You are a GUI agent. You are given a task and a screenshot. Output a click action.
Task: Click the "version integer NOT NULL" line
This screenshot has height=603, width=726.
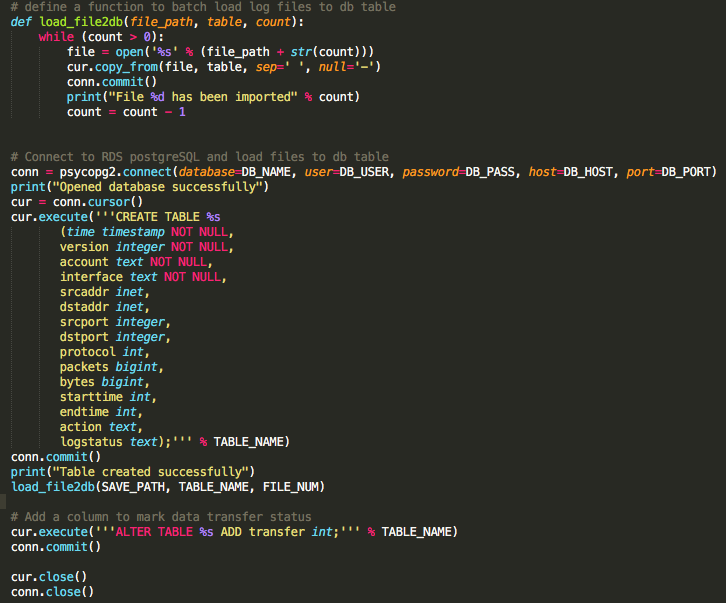click(146, 247)
